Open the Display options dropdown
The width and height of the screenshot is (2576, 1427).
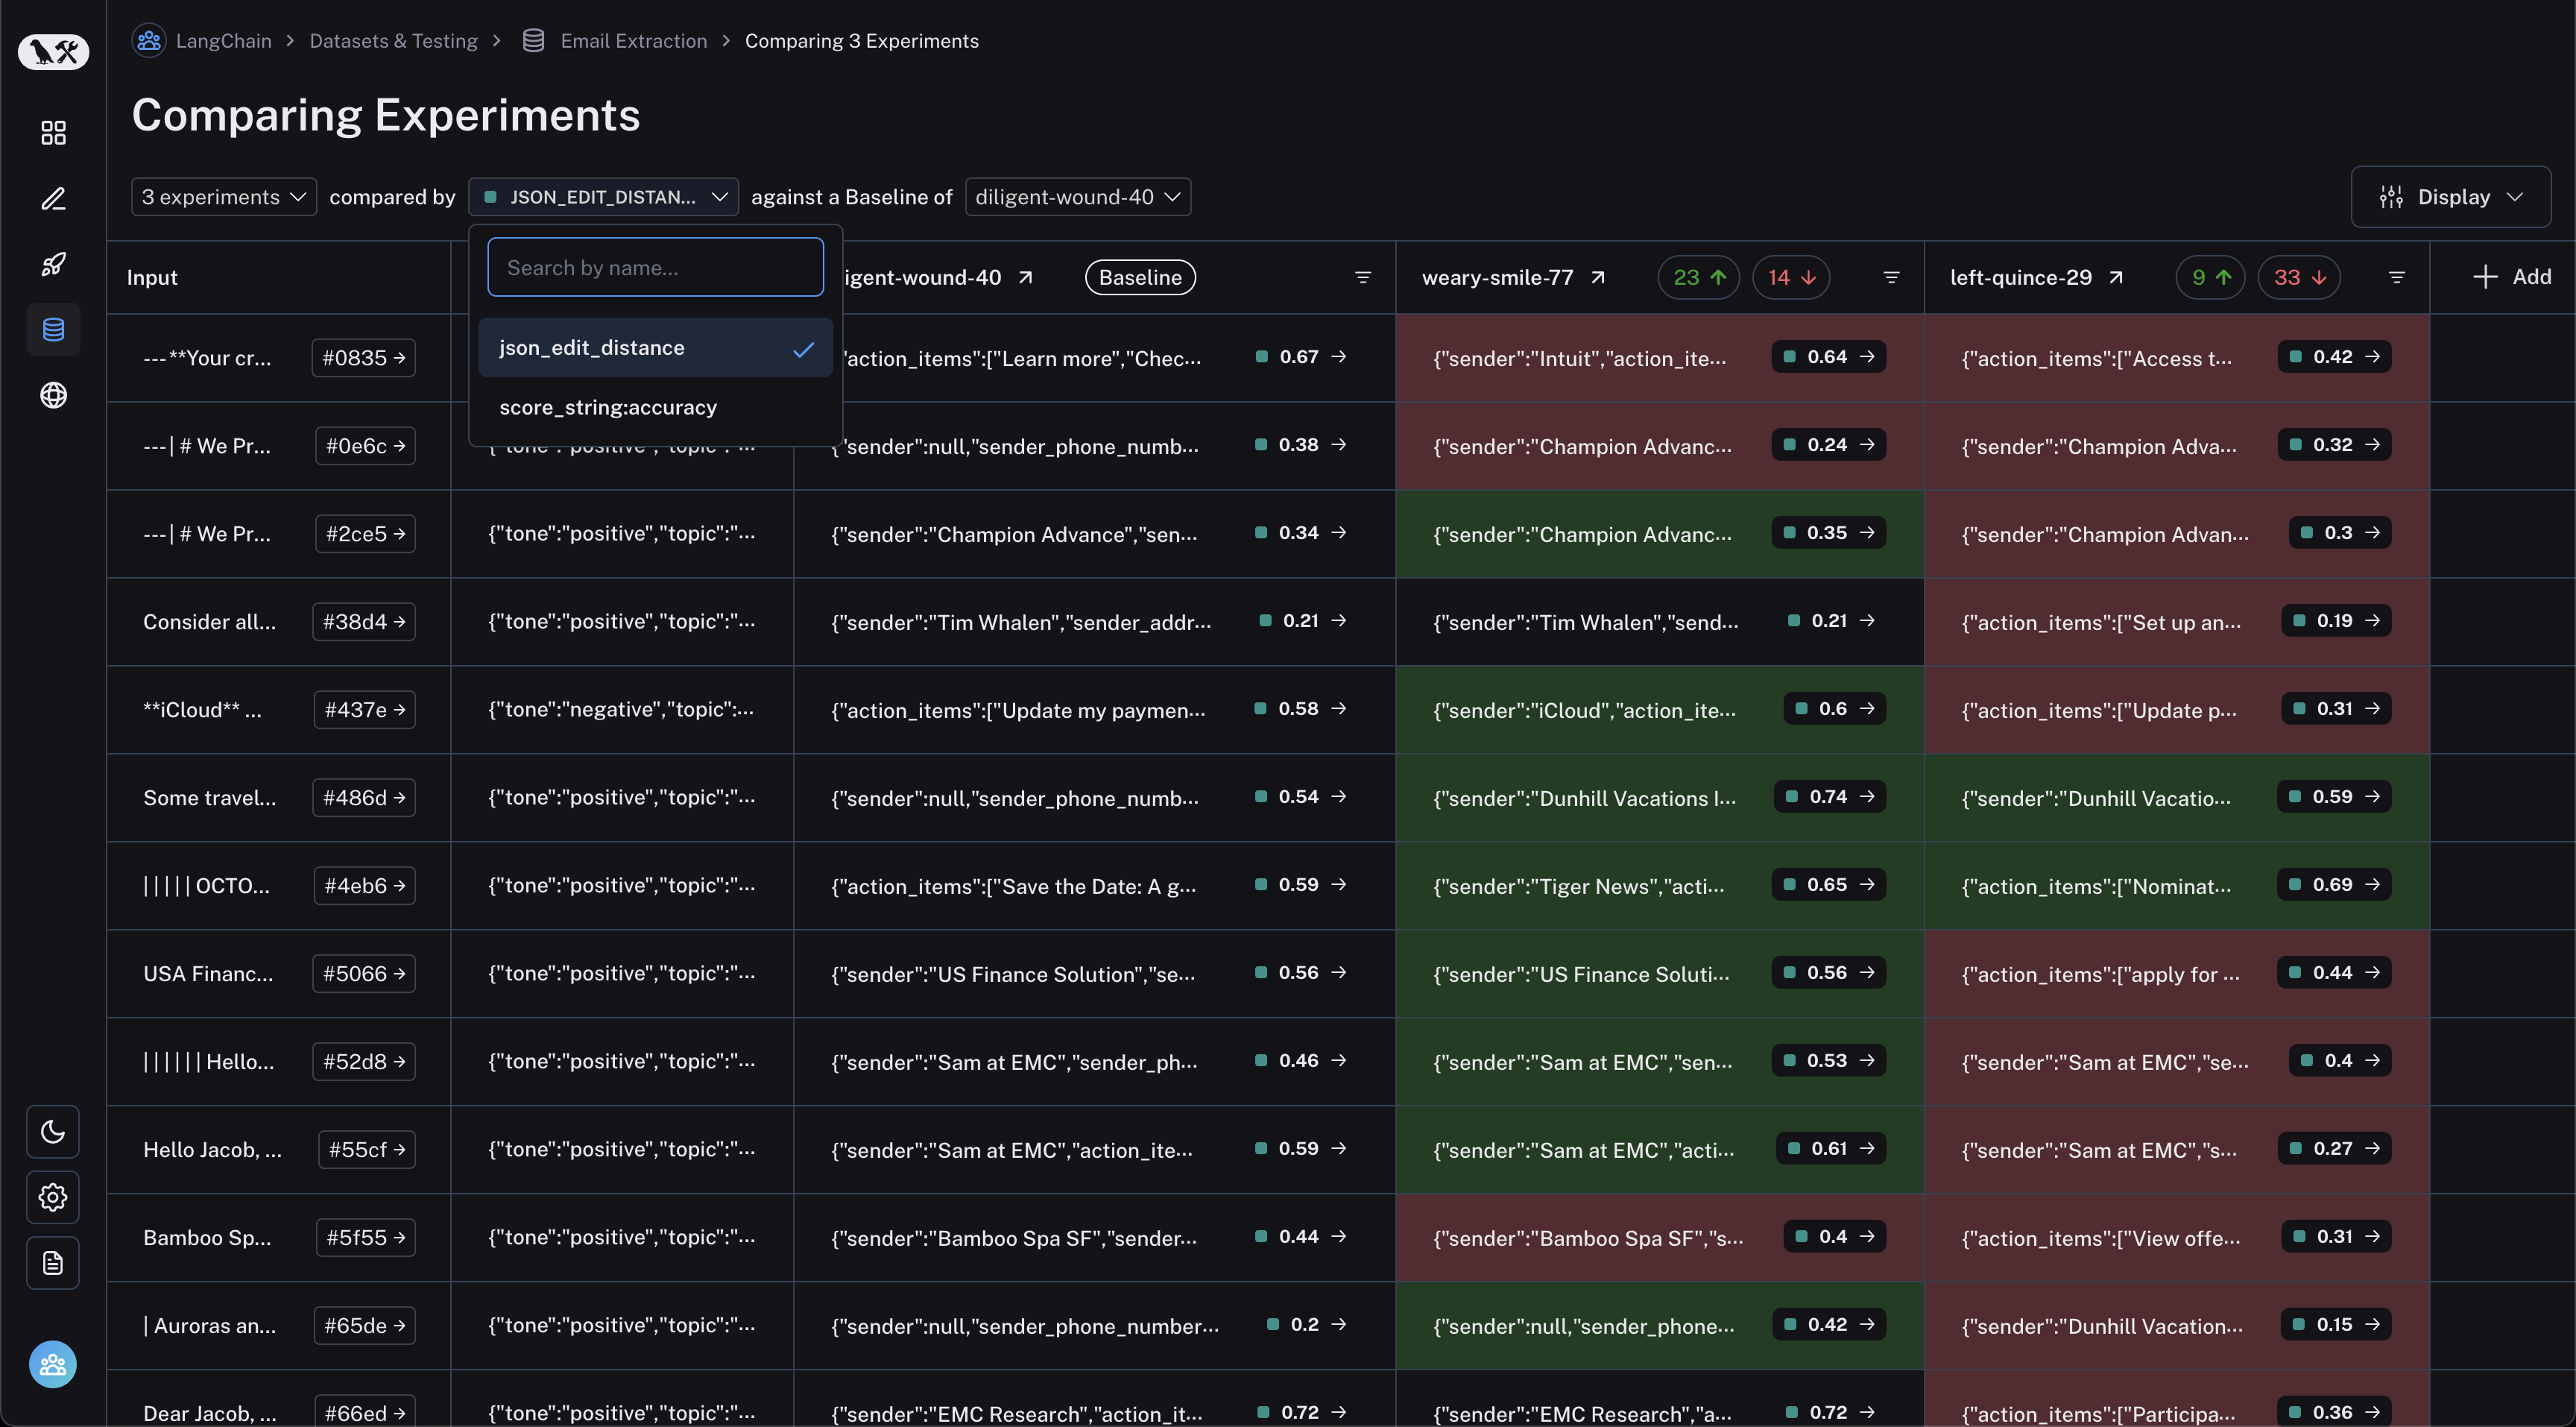coord(2450,197)
